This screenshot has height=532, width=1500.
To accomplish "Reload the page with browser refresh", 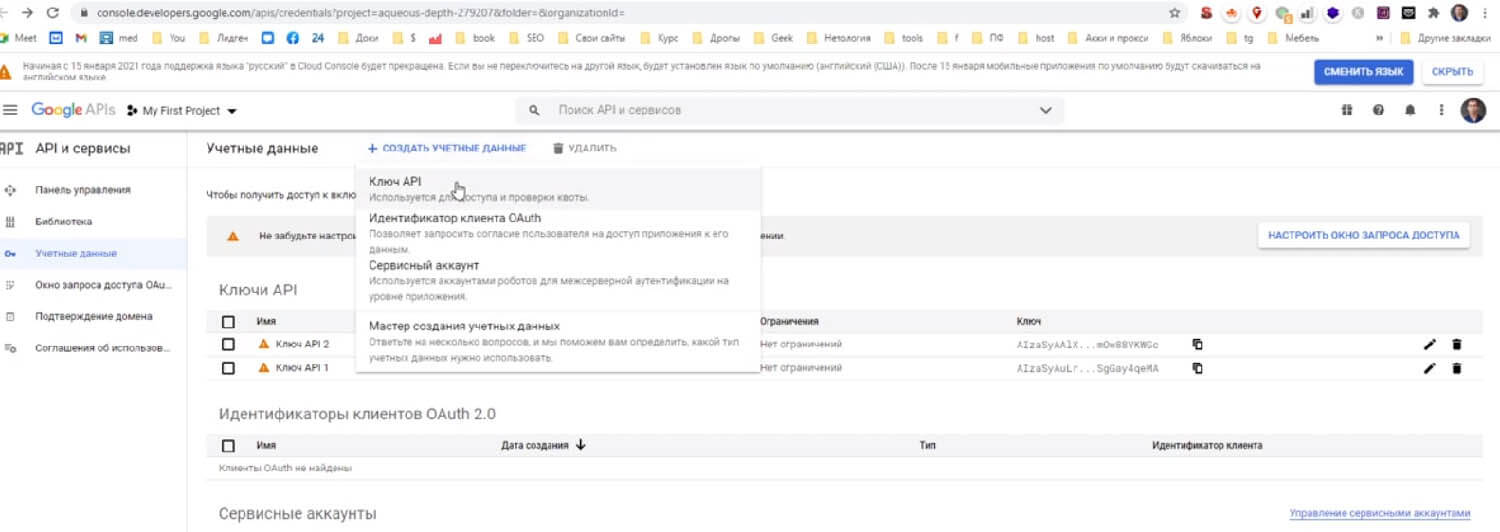I will [x=53, y=13].
